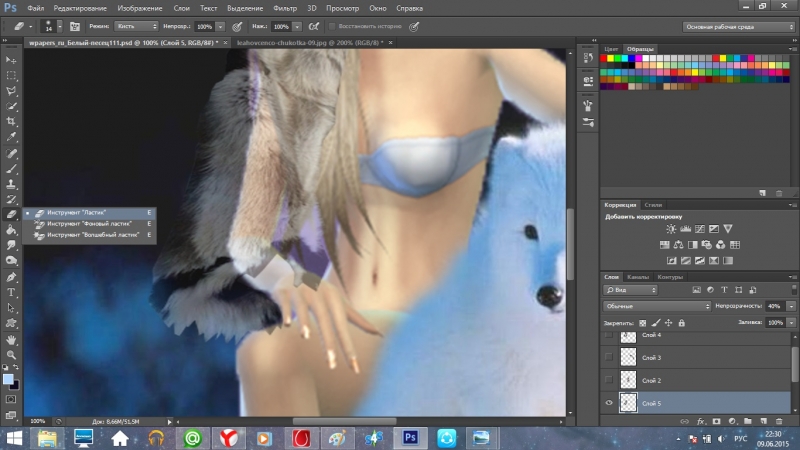Switch to the Стили tab
The width and height of the screenshot is (800, 450).
click(x=653, y=205)
